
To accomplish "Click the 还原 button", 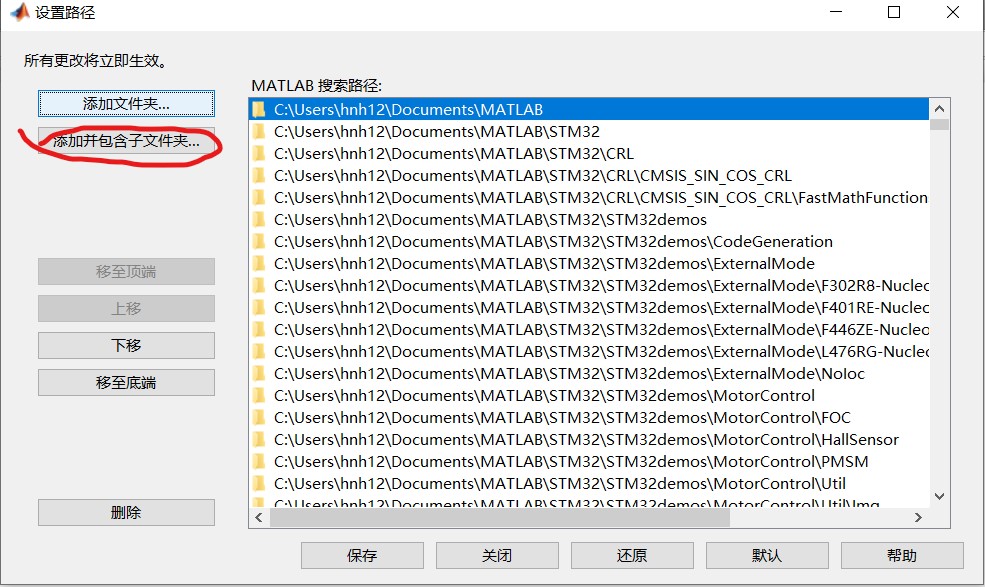I will (x=632, y=556).
